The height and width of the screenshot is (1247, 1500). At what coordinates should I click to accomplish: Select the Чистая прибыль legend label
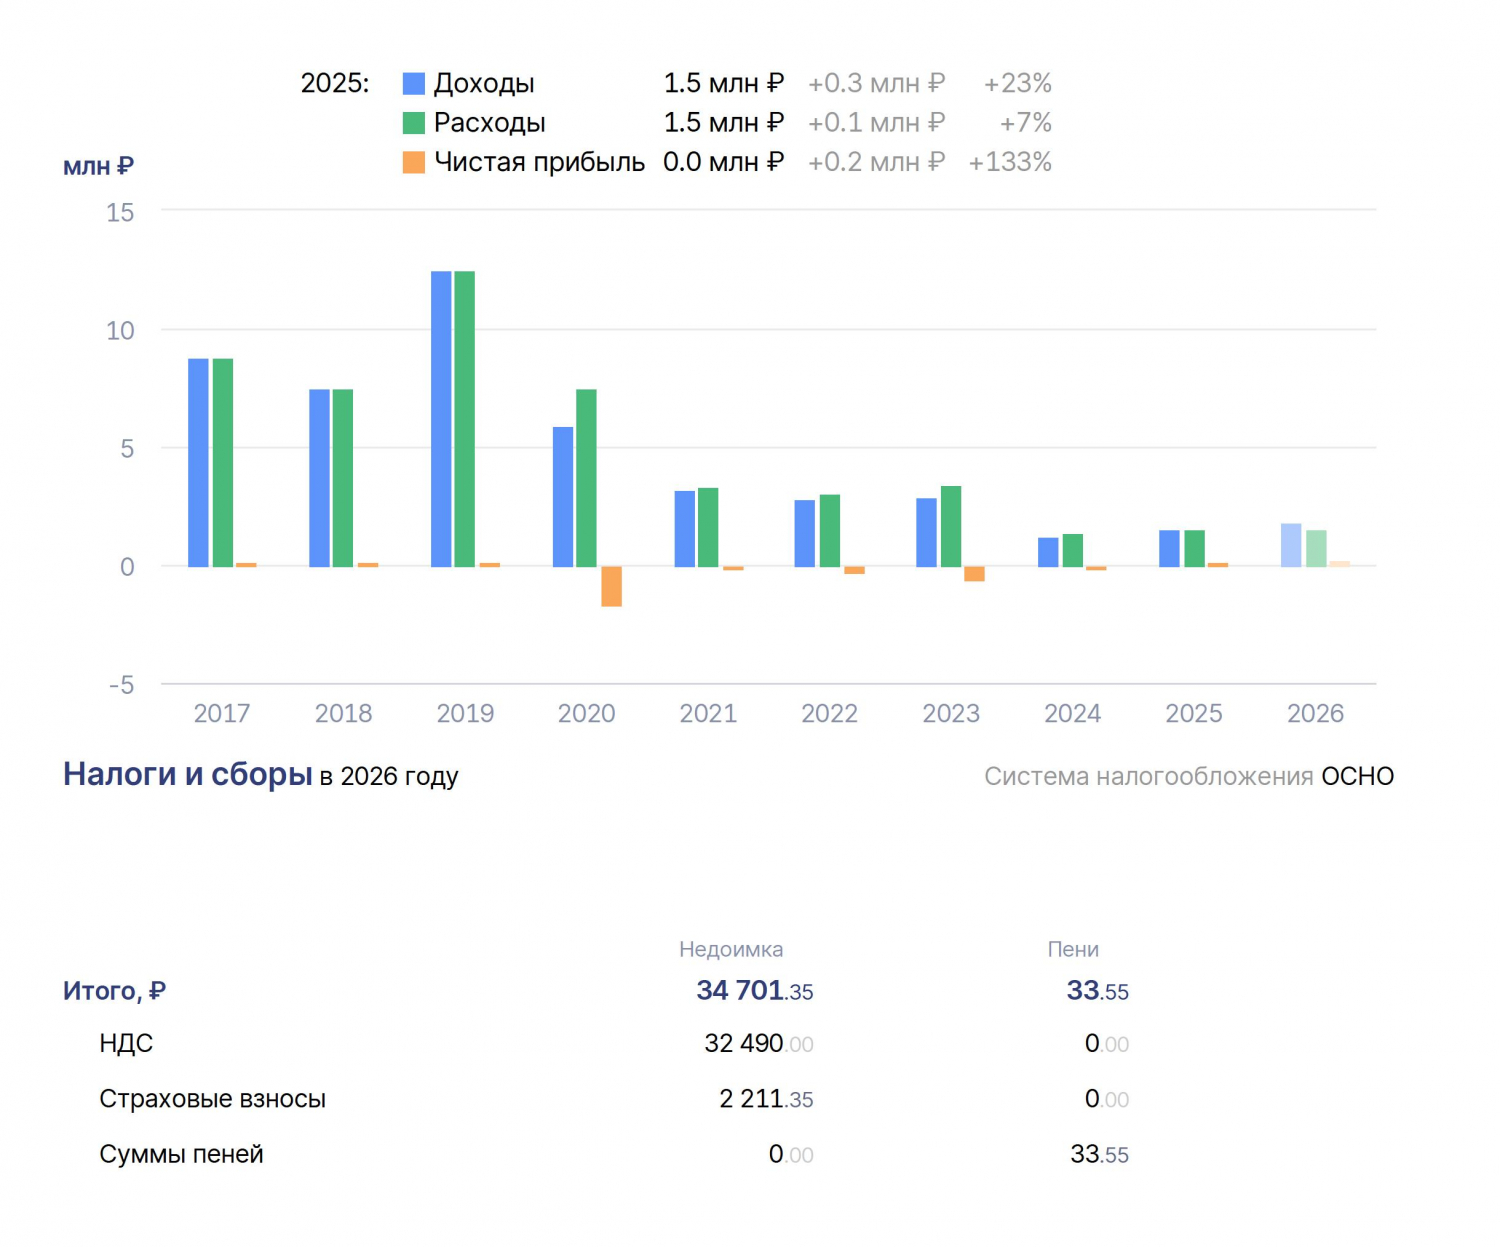pyautogui.click(x=539, y=162)
